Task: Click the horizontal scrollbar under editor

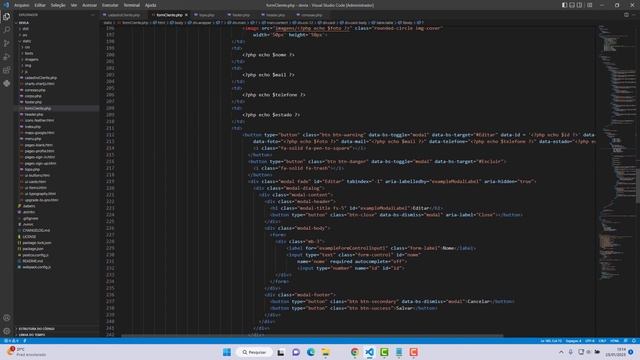Action: click(x=312, y=336)
